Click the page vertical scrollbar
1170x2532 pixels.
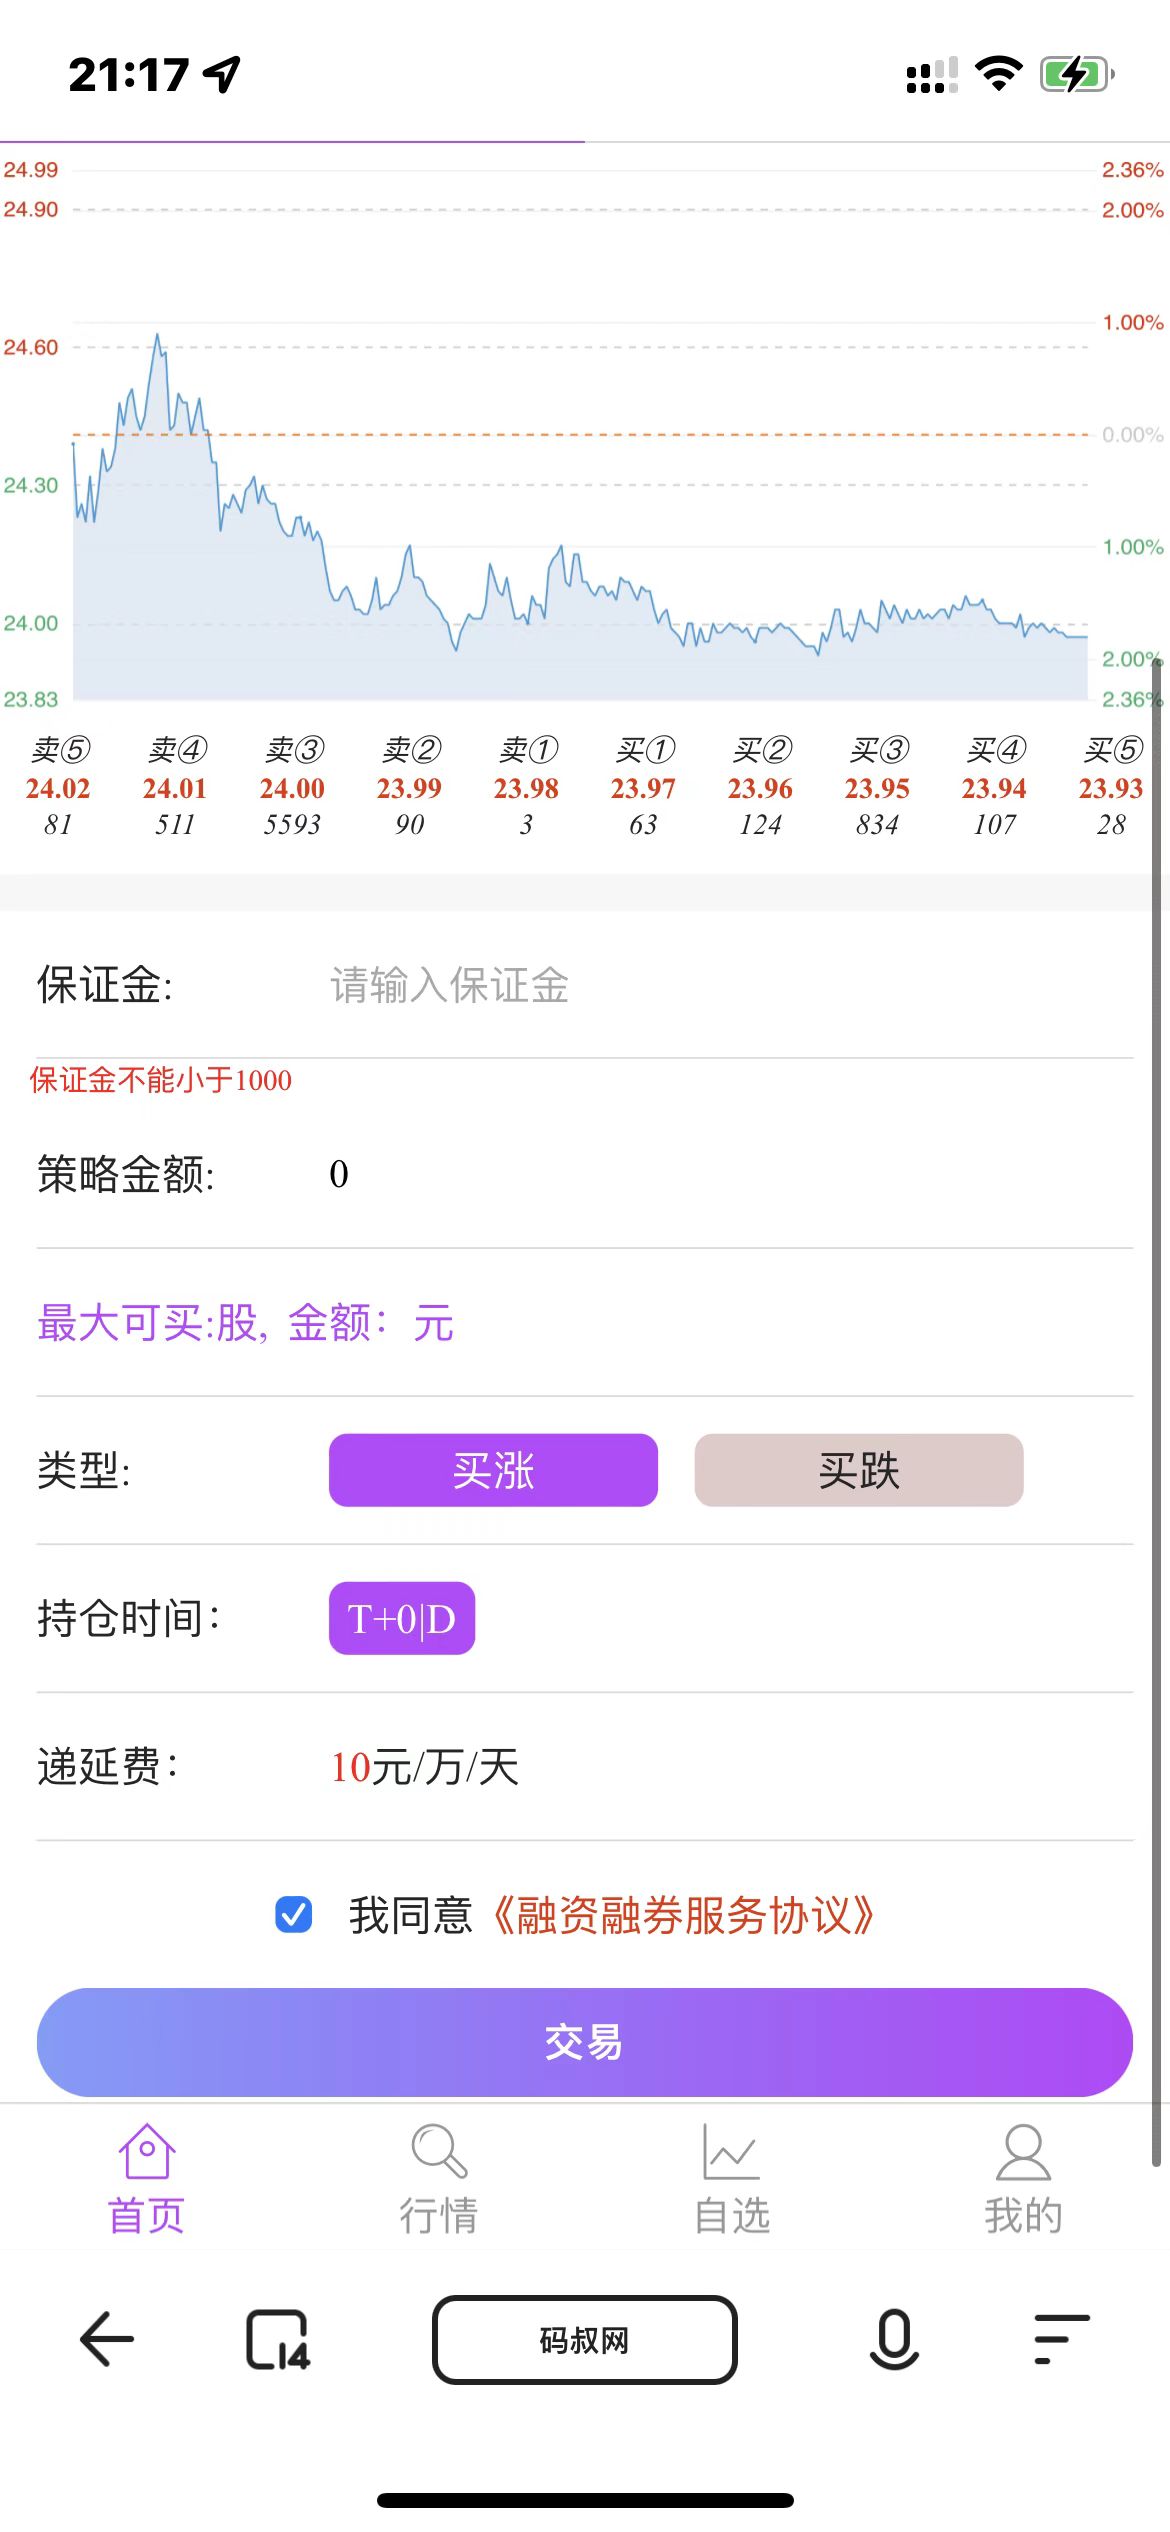click(x=1156, y=1400)
